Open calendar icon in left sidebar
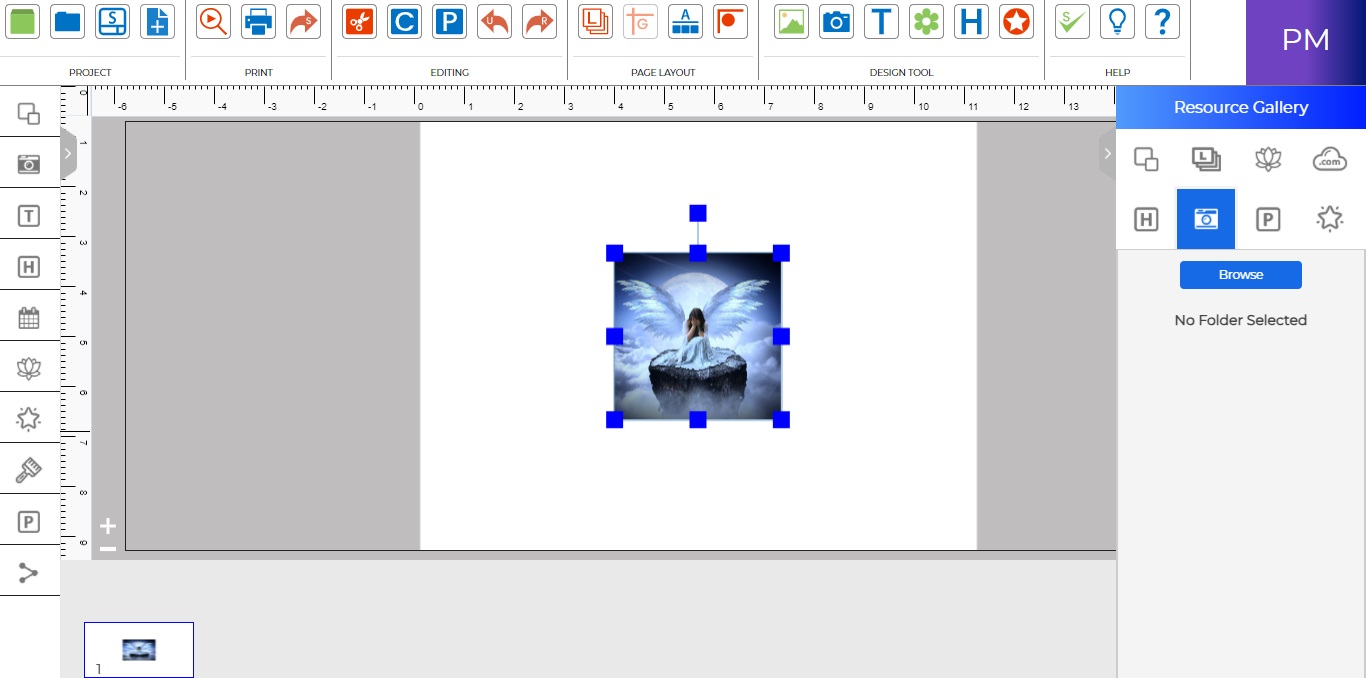 point(29,318)
